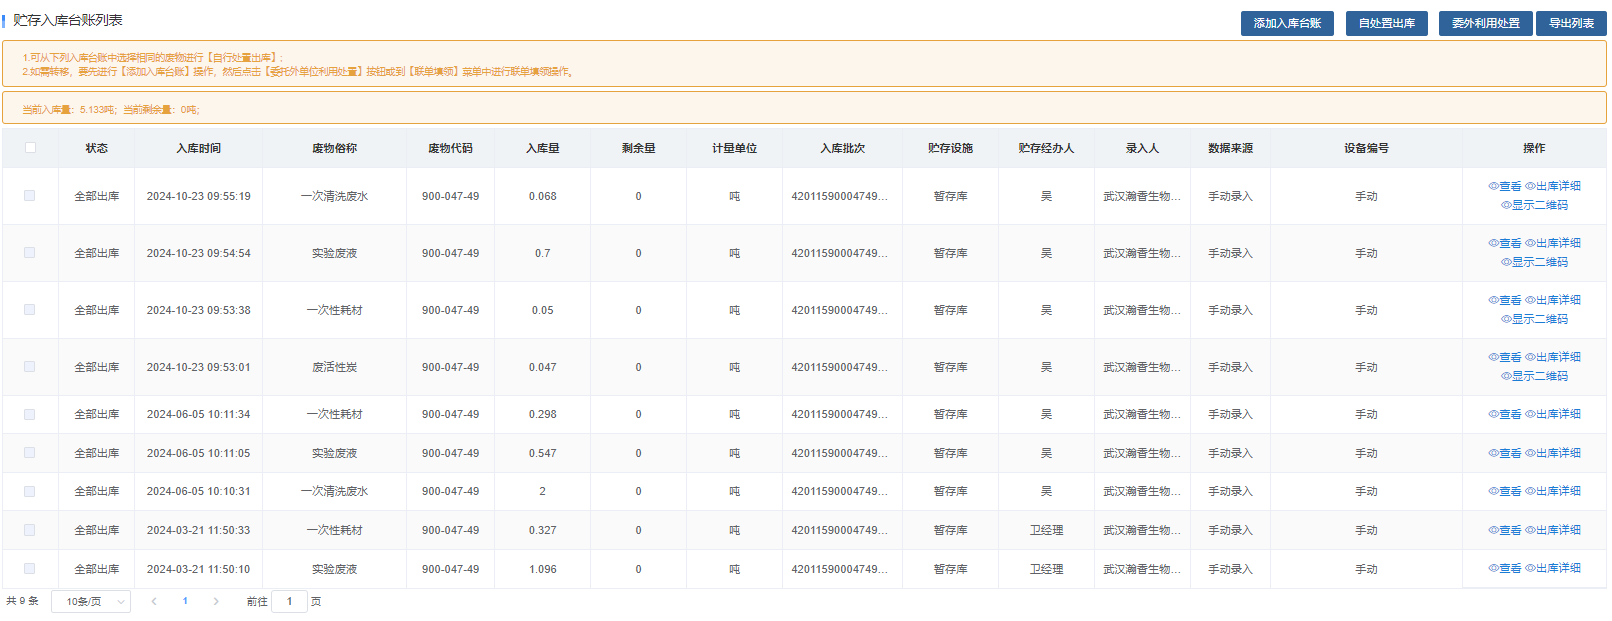Open 出库详细 on the 11:50:33 row
Screen dimensions: 1612x621
(x=1553, y=530)
